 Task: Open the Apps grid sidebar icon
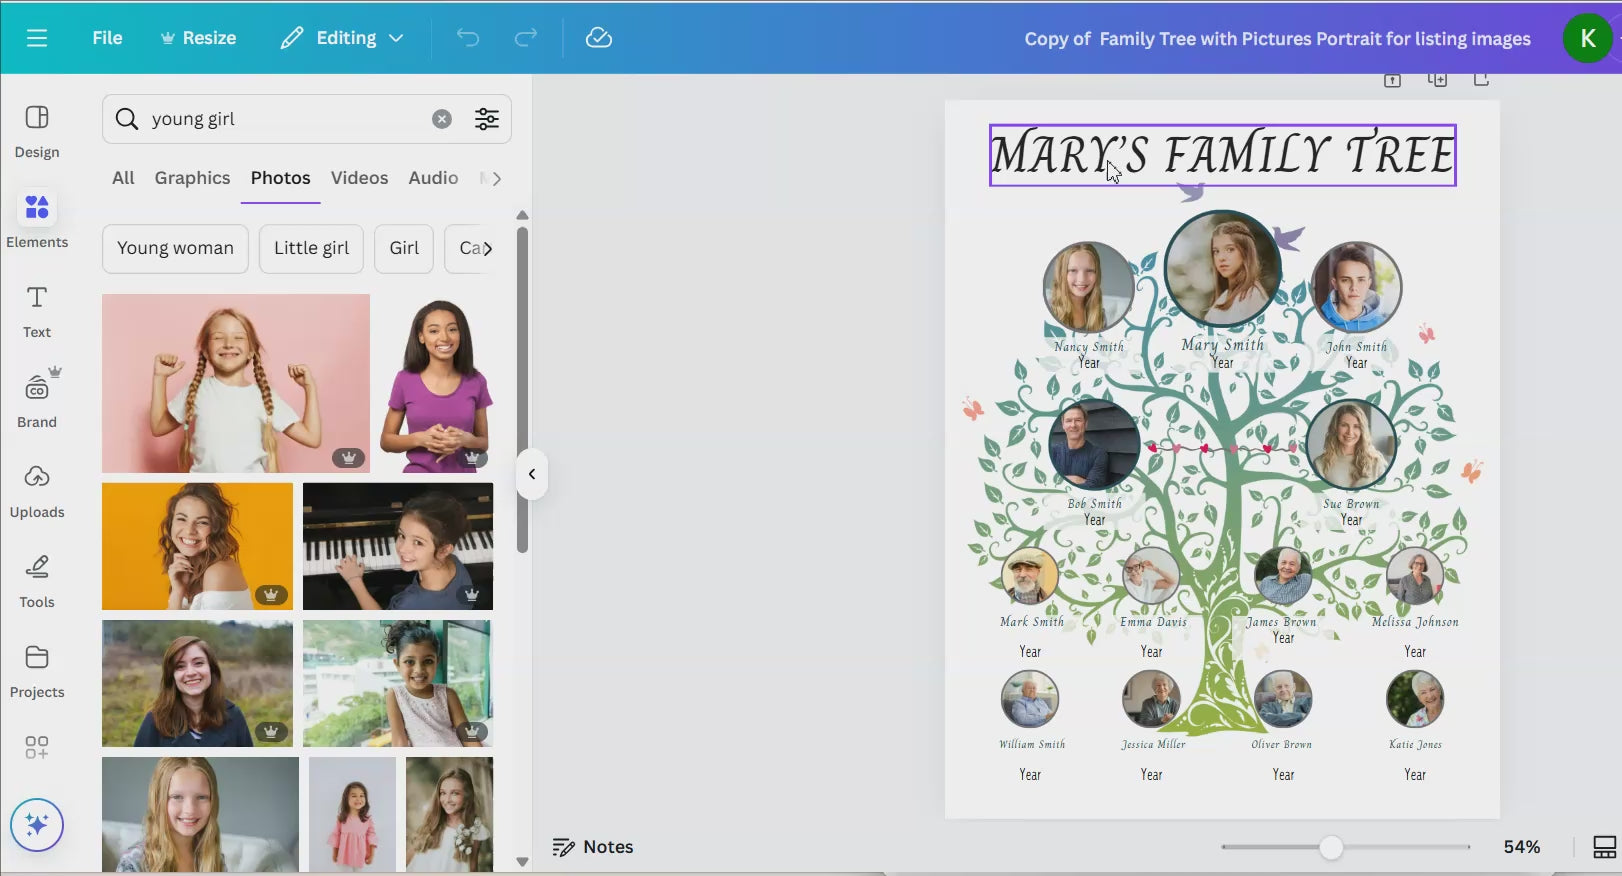point(37,747)
